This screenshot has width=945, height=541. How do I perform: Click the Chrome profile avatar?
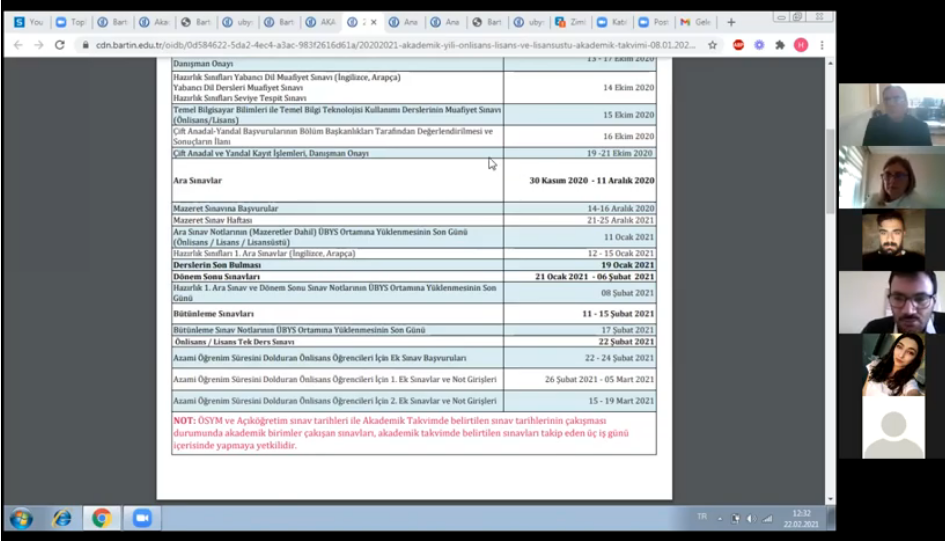tap(801, 45)
